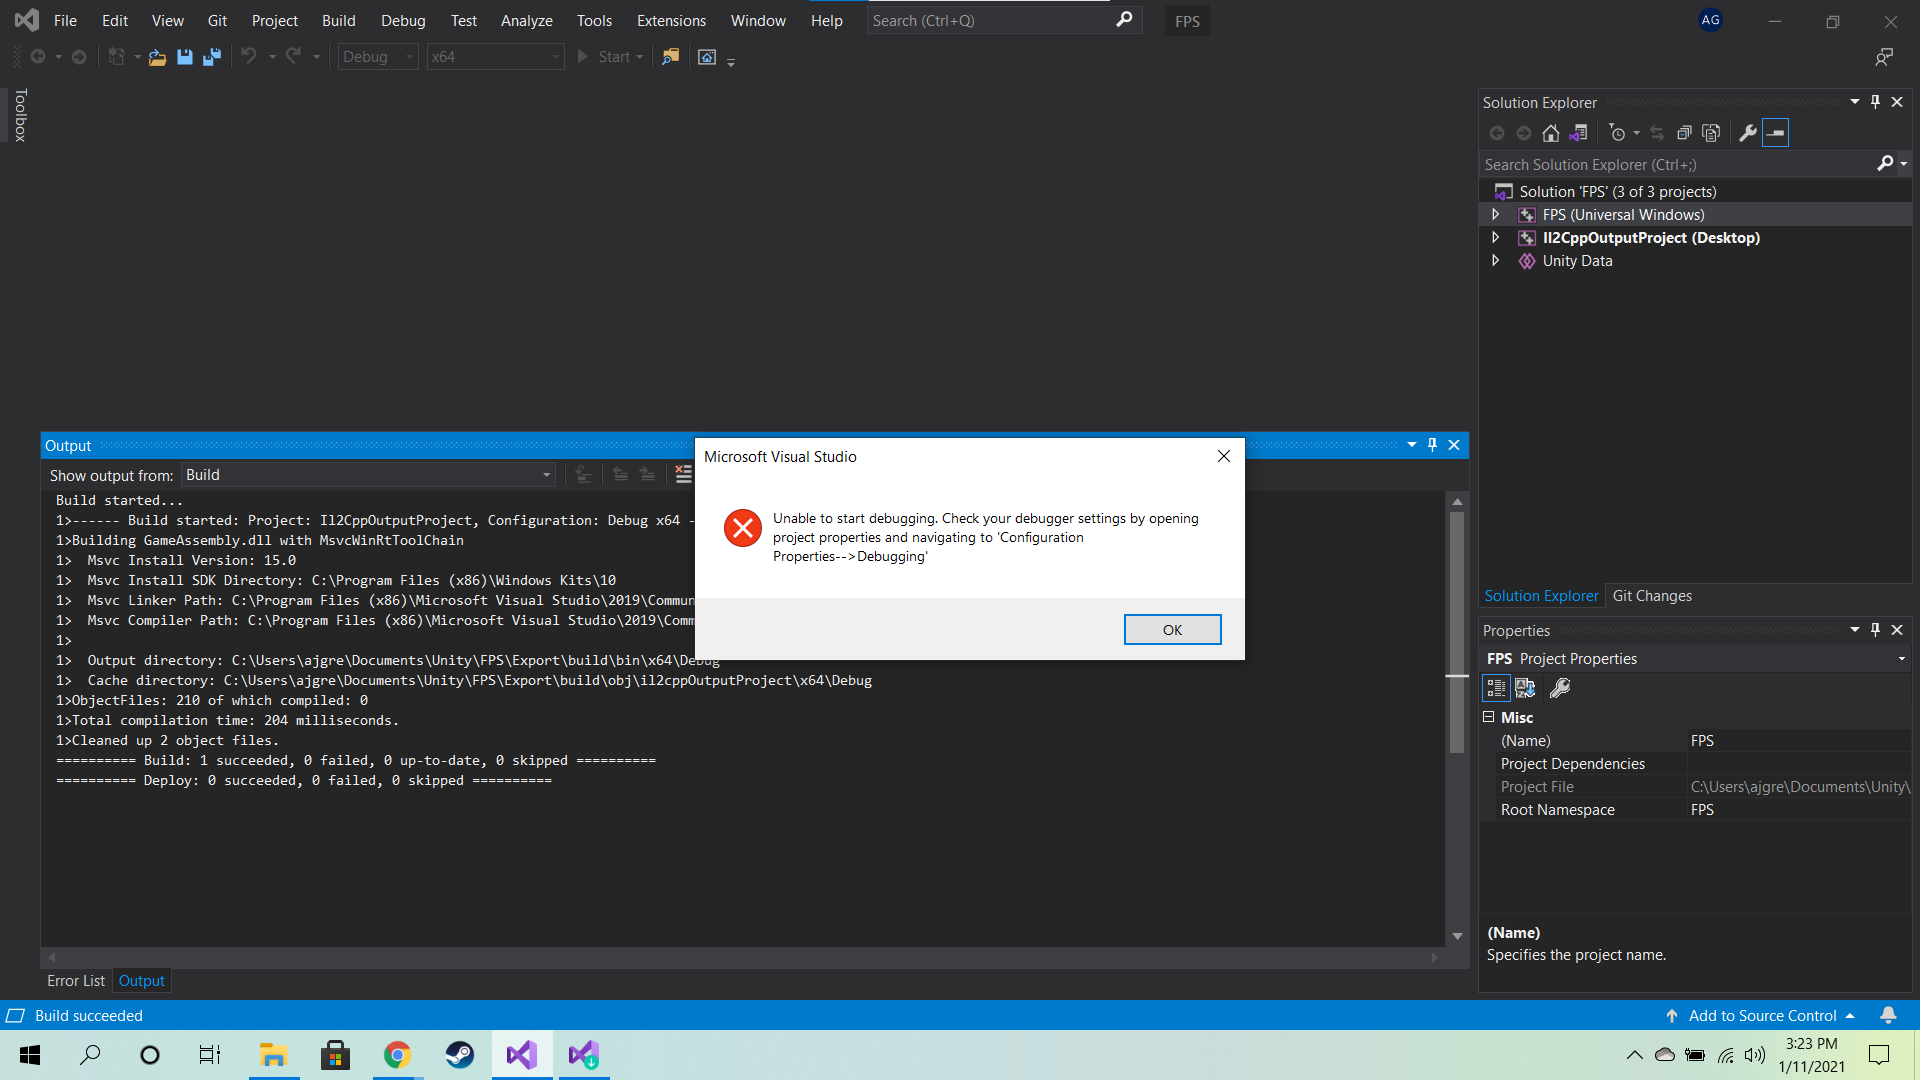Viewport: 1920px width, 1080px height.
Task: Click the Visual Studio search box
Action: (x=1003, y=20)
